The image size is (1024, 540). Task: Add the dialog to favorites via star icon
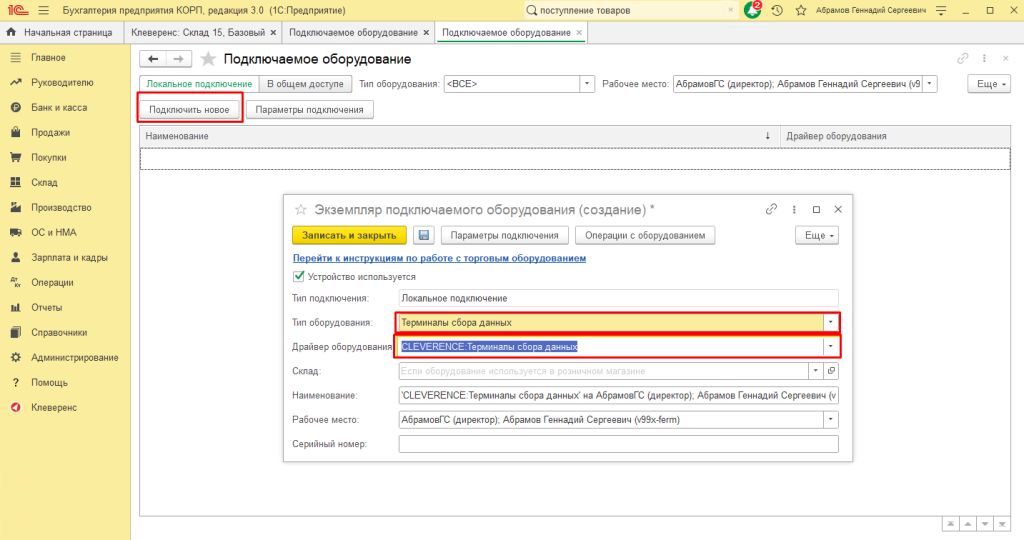[x=299, y=209]
